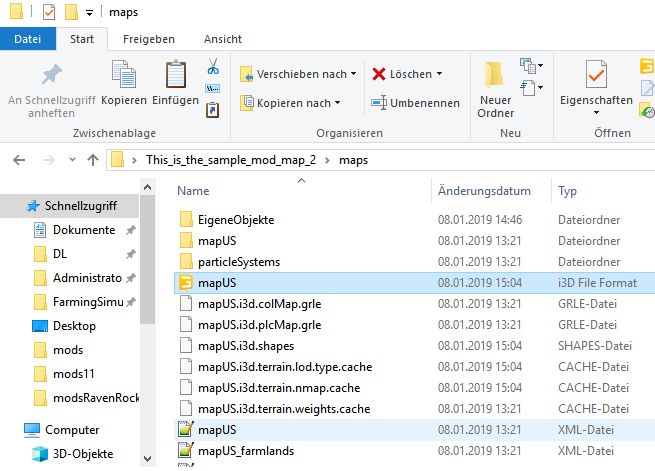Open the easy access dropdown icon
This screenshot has height=471, width=655.
point(531,88)
